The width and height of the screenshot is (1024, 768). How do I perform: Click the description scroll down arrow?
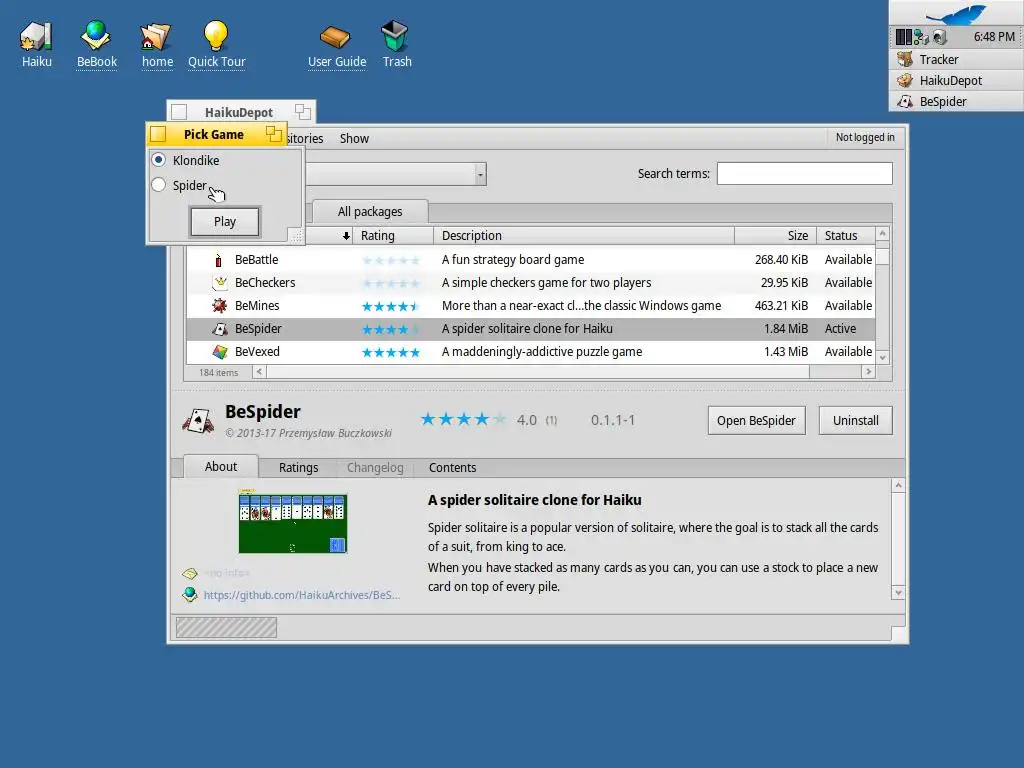[899, 593]
